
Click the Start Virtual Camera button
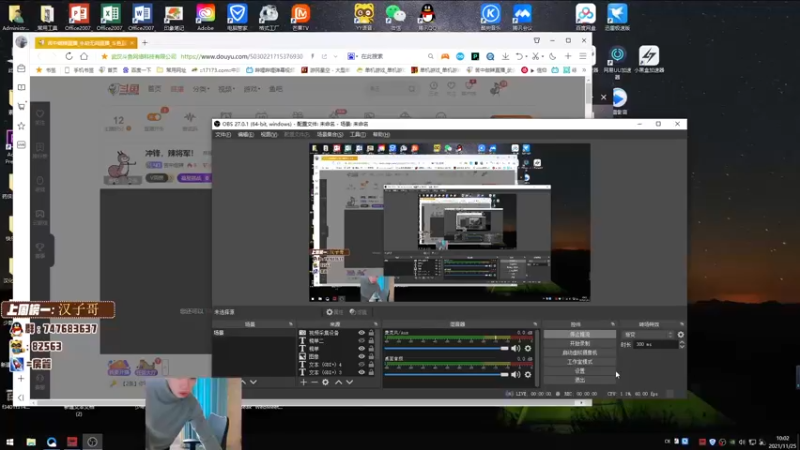click(x=580, y=353)
